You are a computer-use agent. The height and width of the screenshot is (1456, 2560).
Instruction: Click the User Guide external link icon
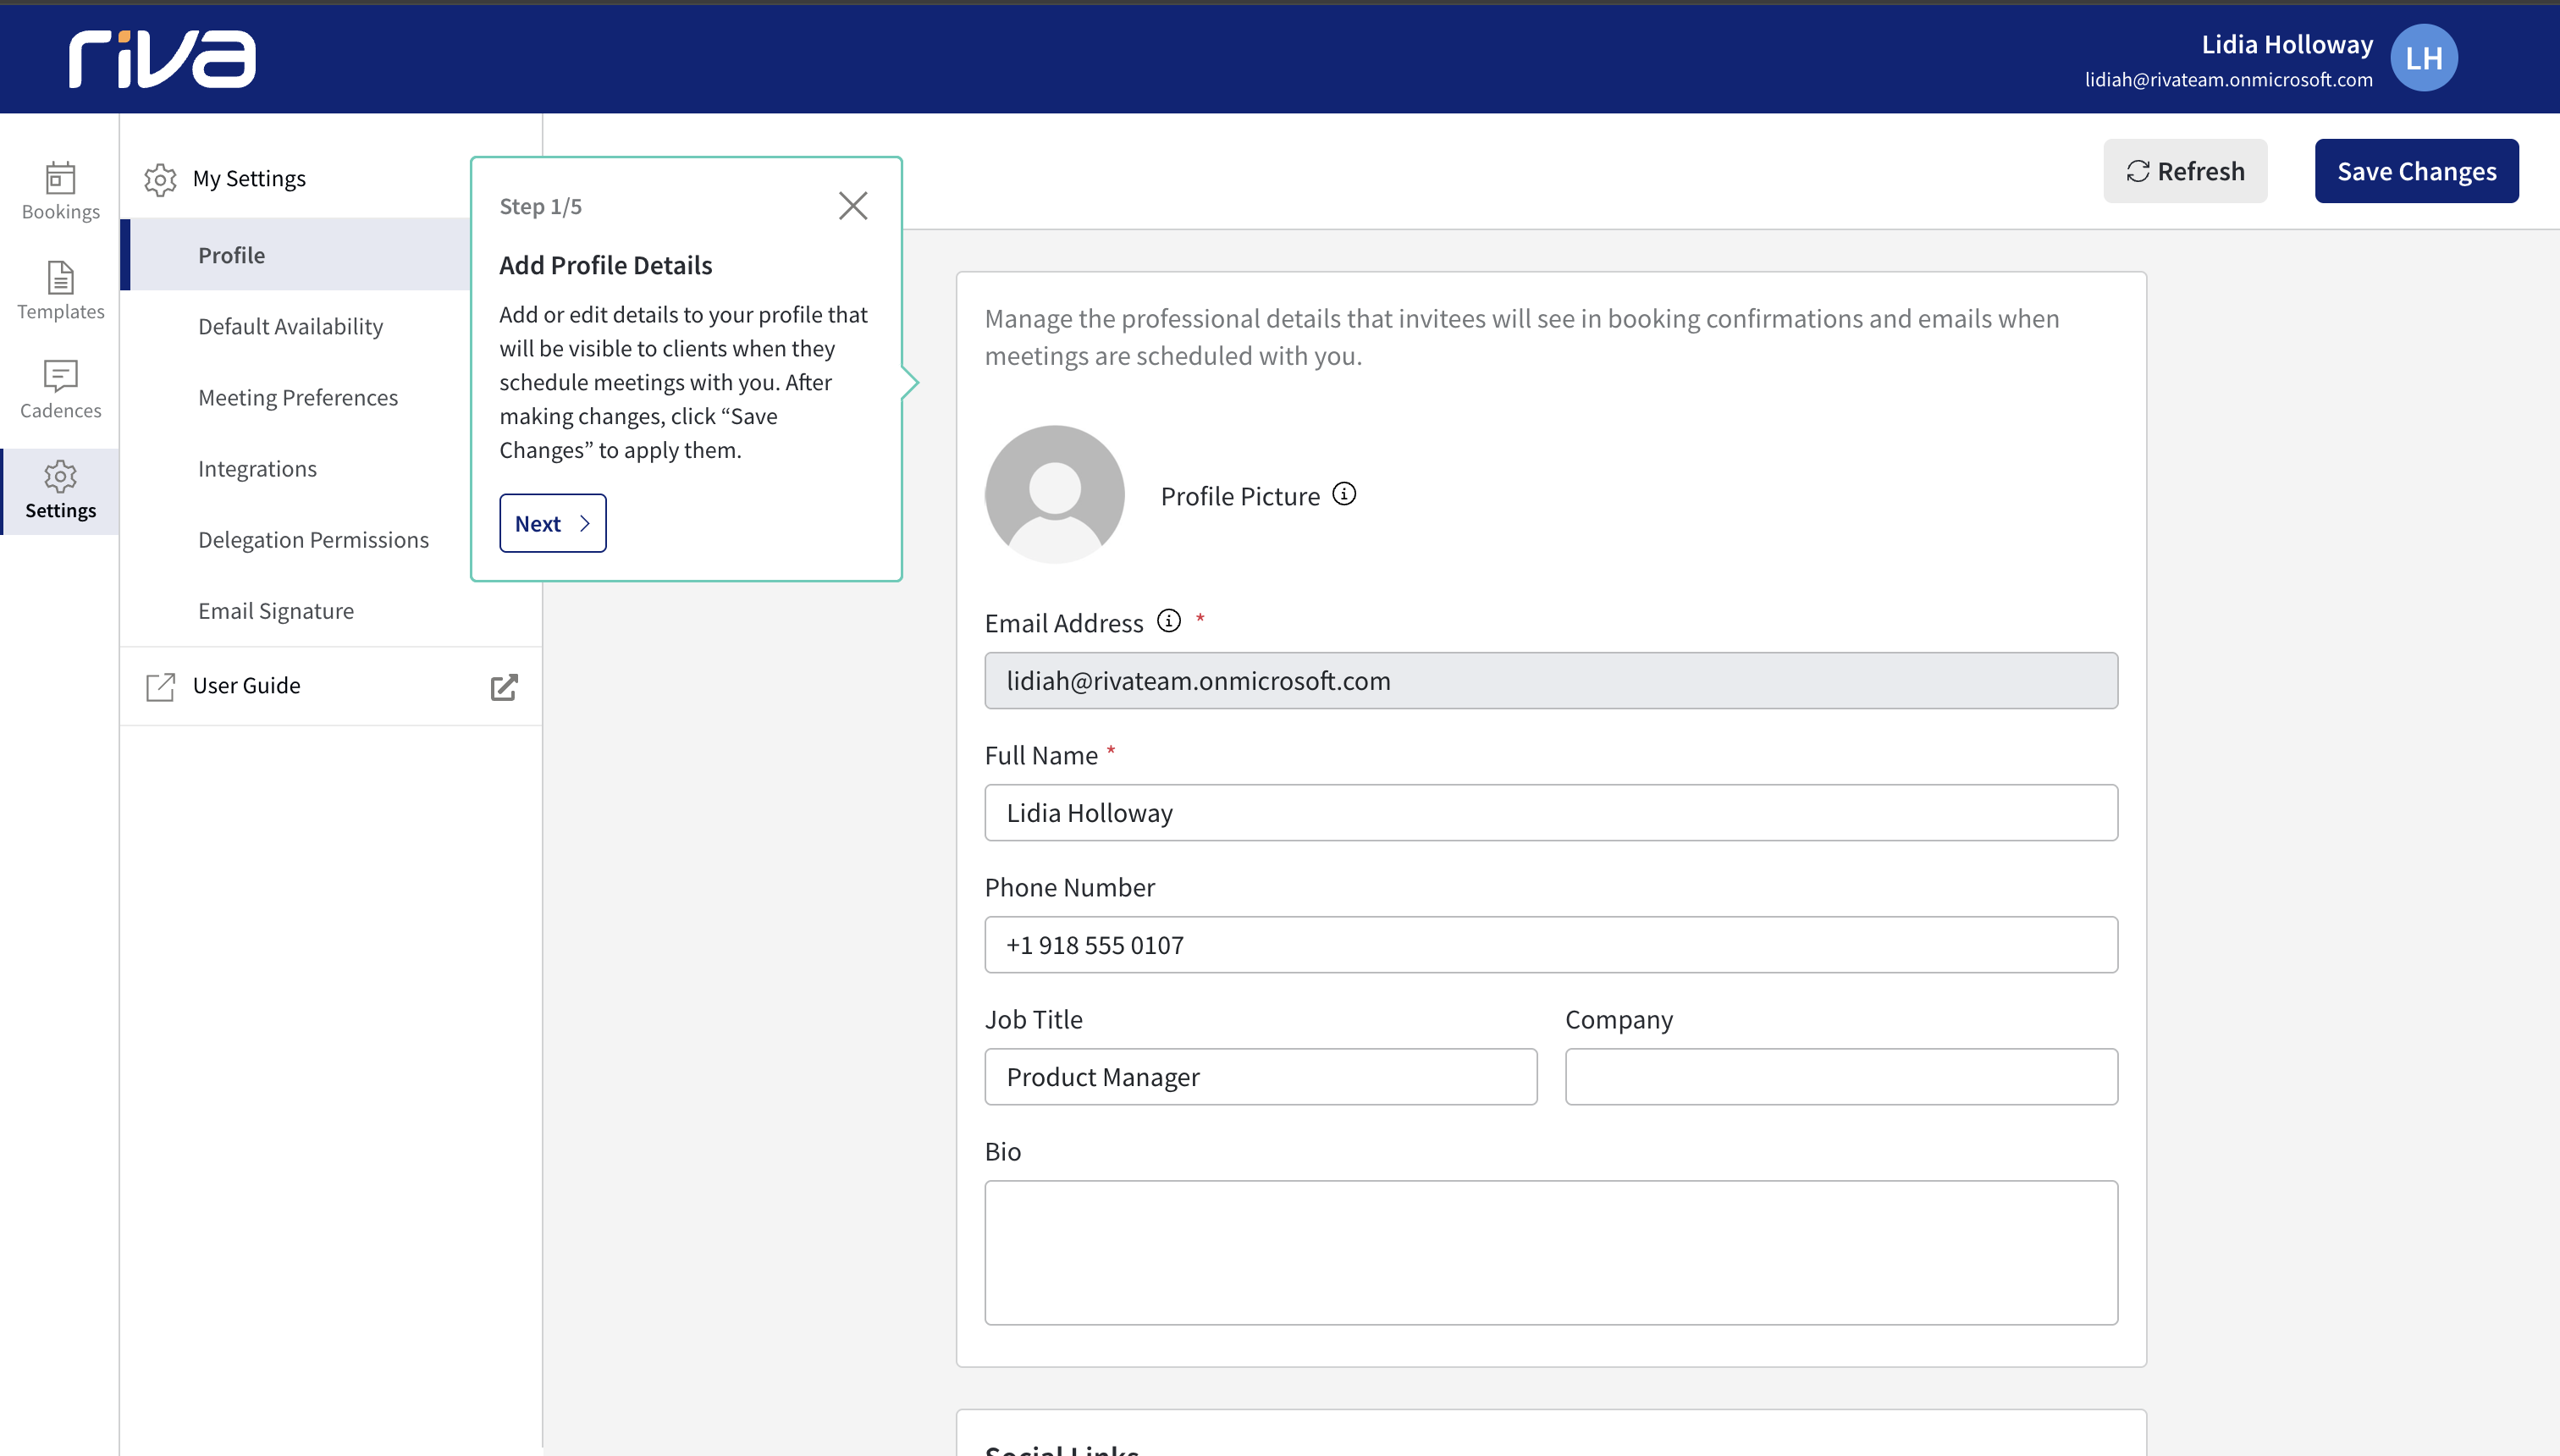point(504,687)
